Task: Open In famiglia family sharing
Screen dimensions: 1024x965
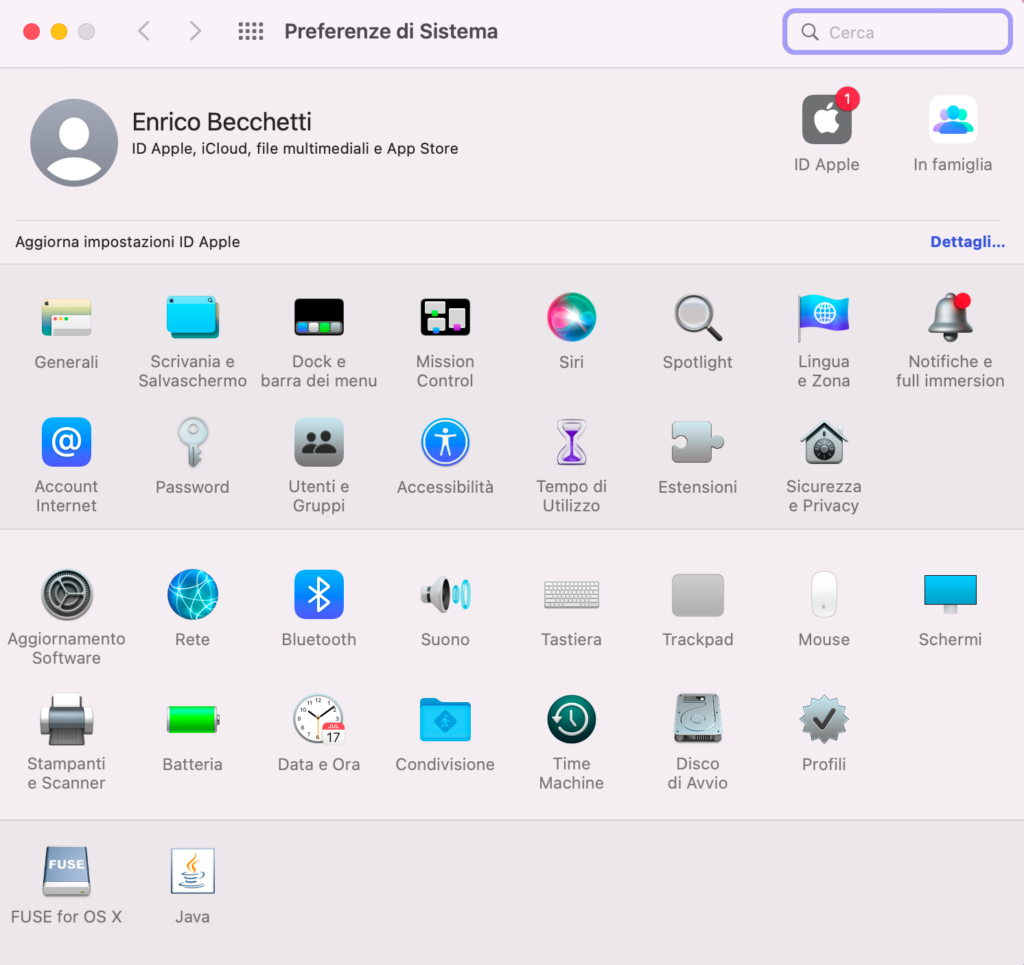Action: [x=953, y=120]
